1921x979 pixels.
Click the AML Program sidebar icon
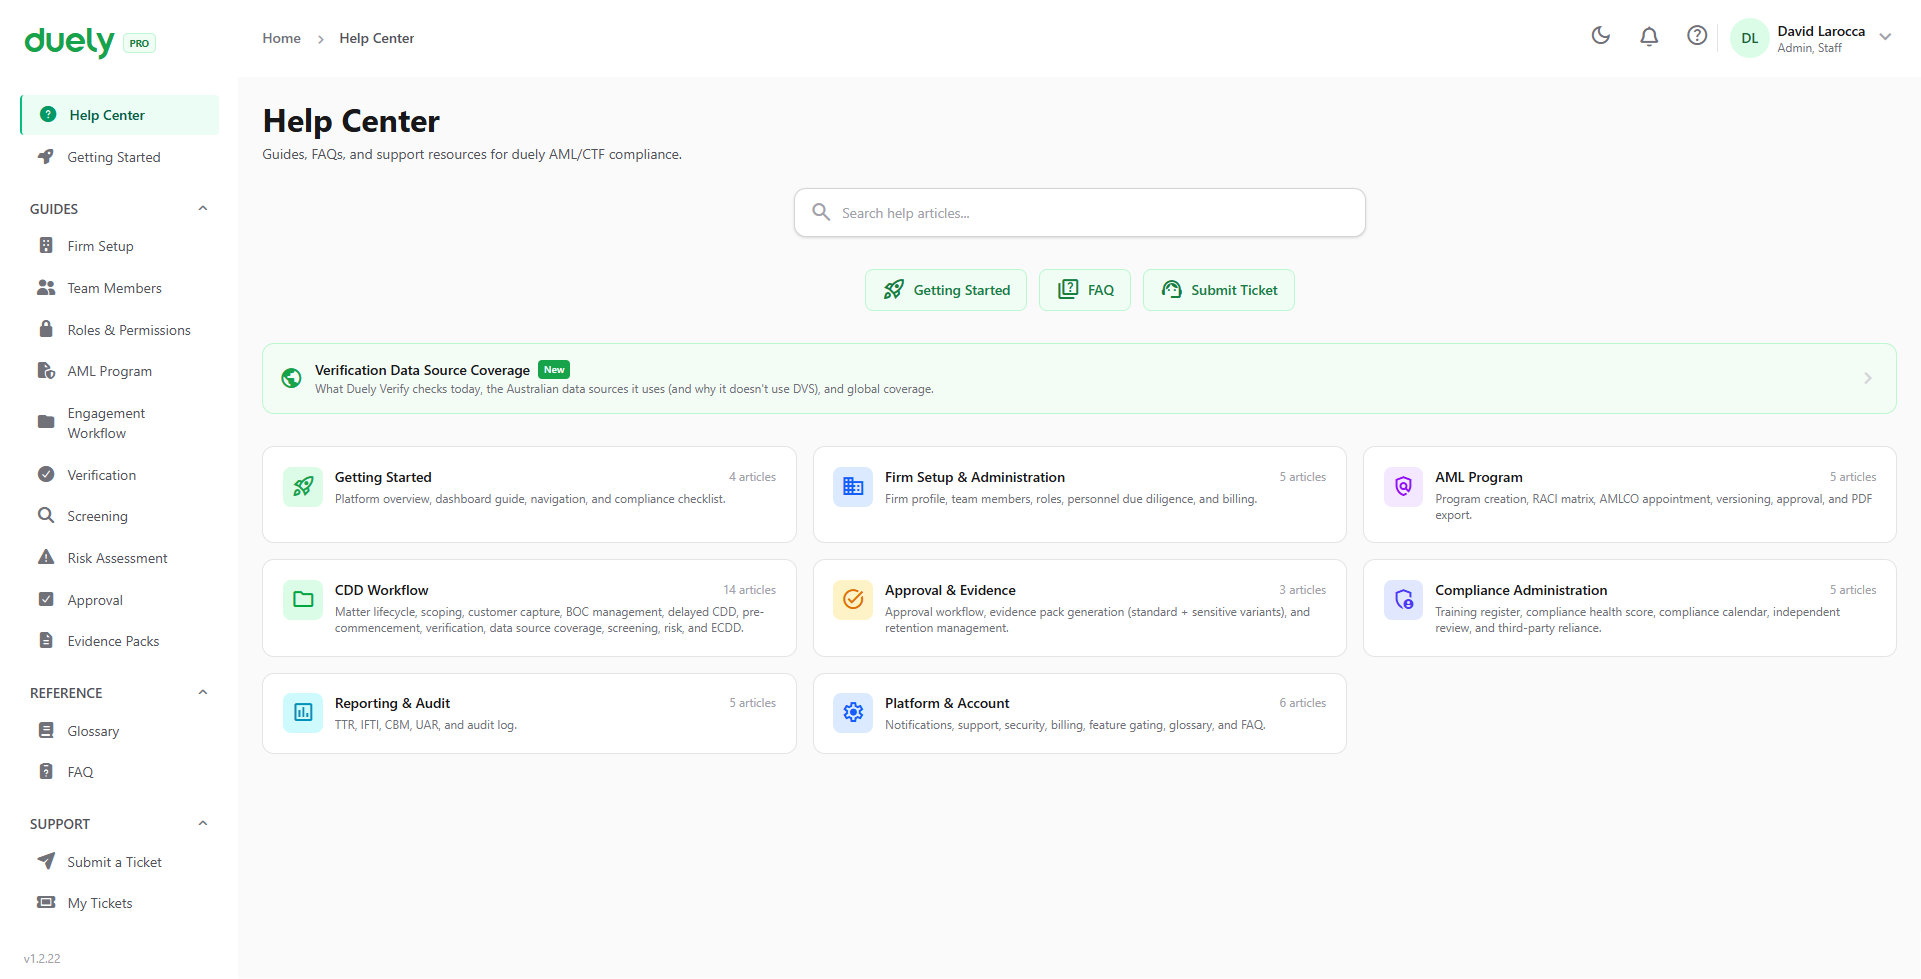point(46,371)
